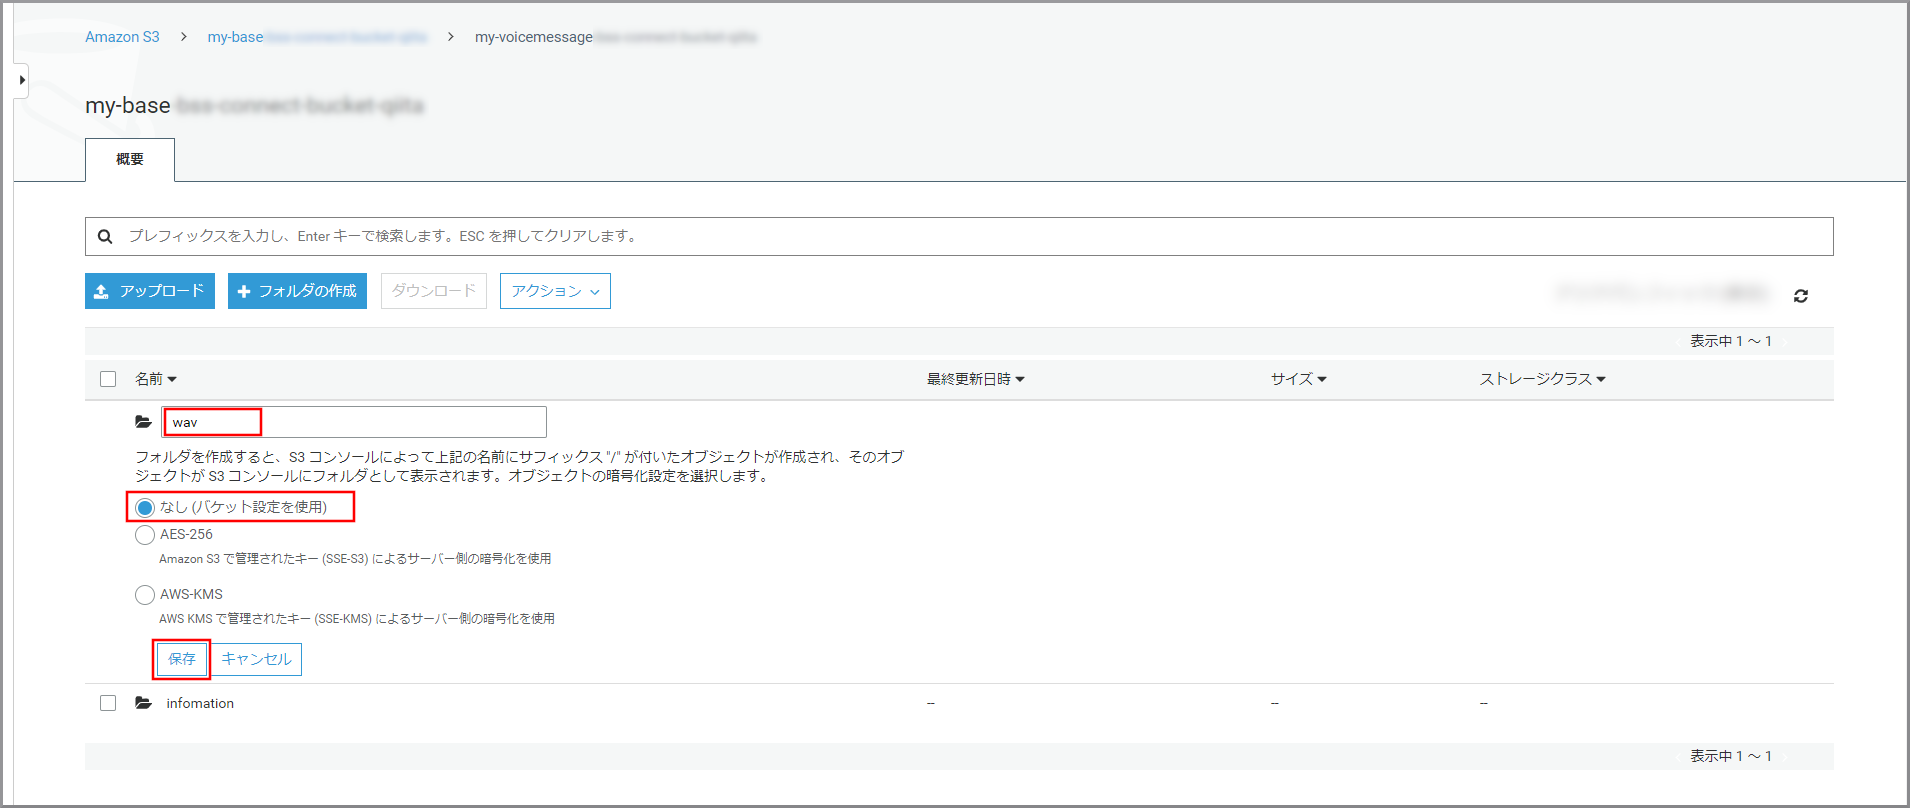Focus the prefix search field
This screenshot has width=1910, height=808.
tap(959, 237)
